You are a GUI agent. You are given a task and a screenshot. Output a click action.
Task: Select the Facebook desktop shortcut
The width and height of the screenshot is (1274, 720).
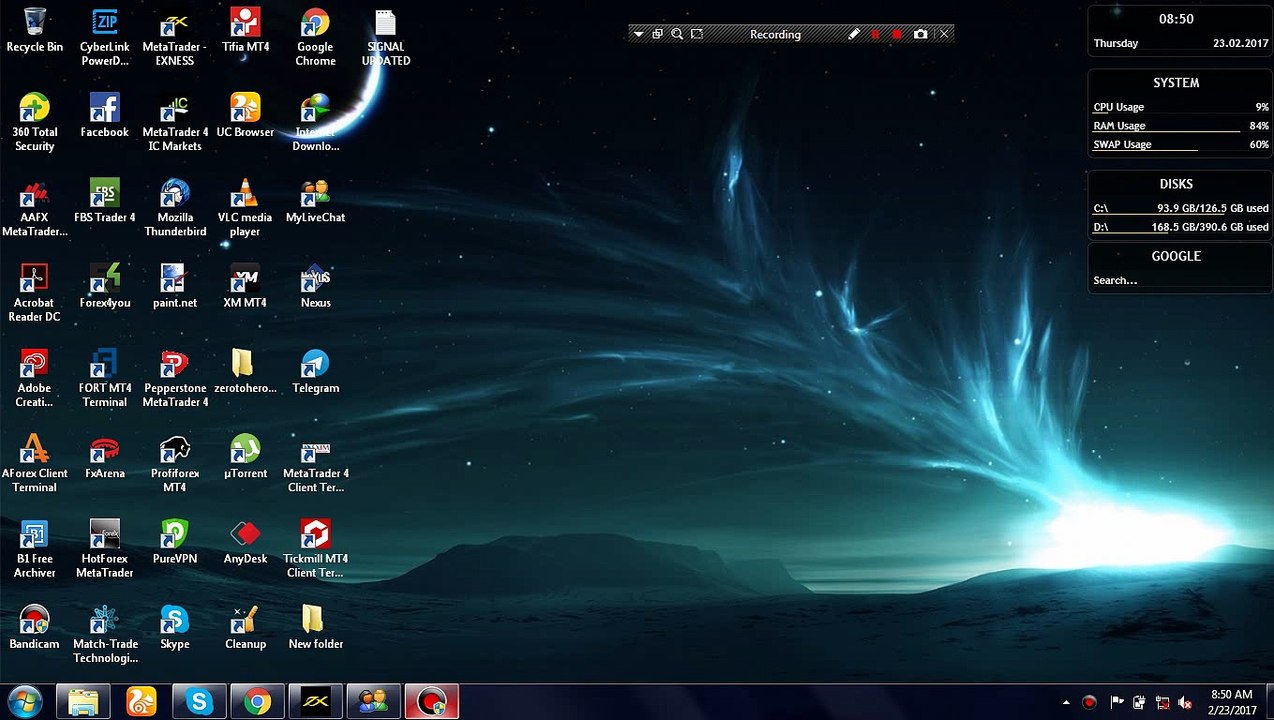(x=104, y=116)
